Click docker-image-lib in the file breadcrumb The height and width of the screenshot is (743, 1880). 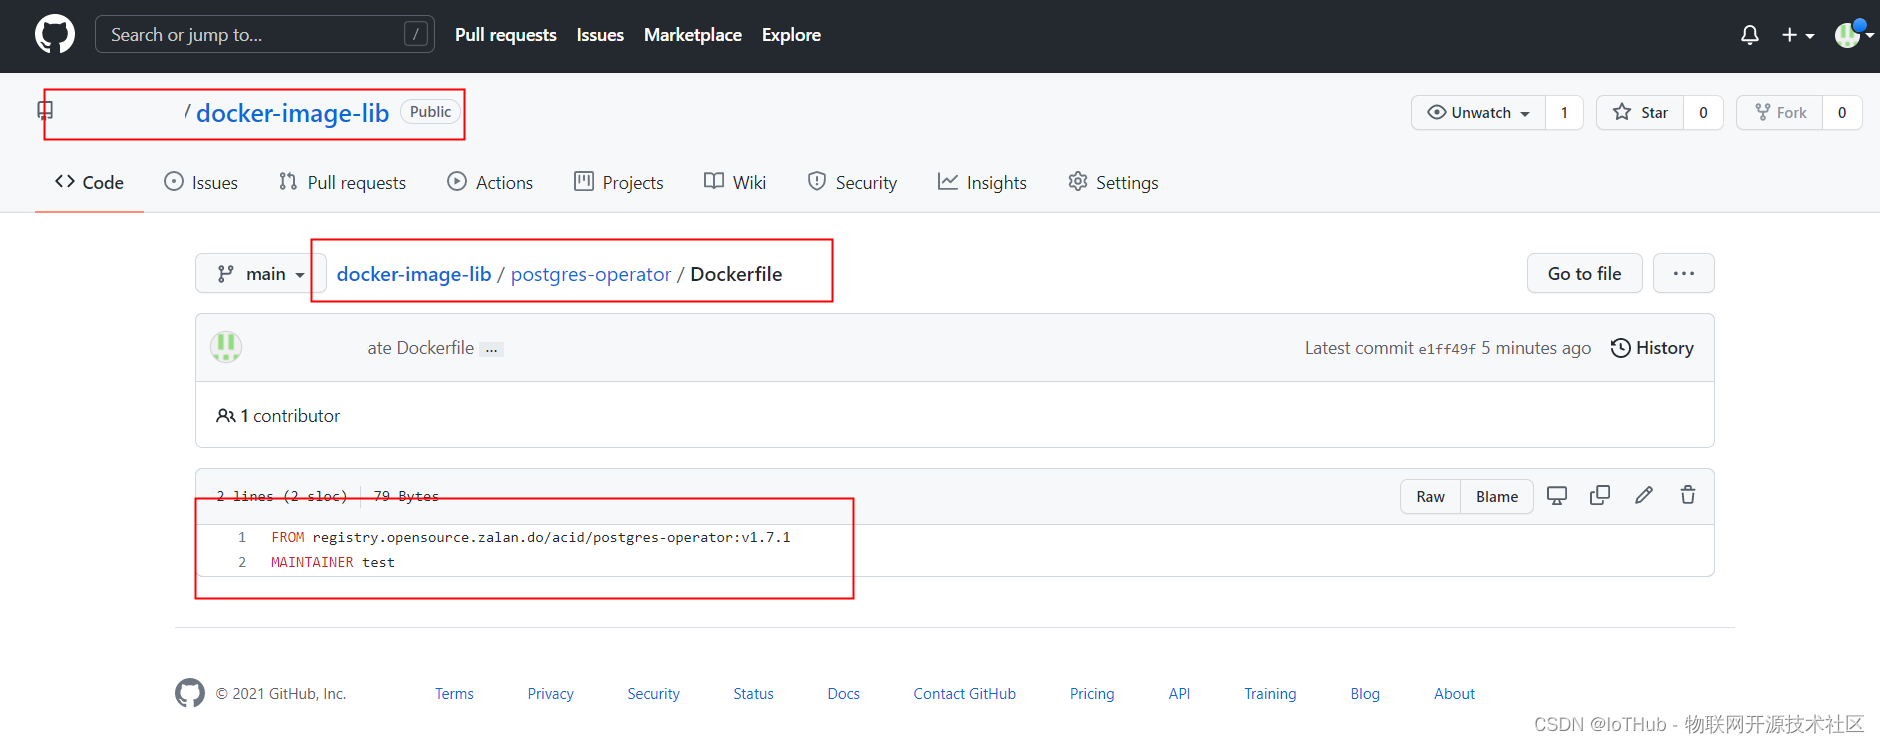414,274
